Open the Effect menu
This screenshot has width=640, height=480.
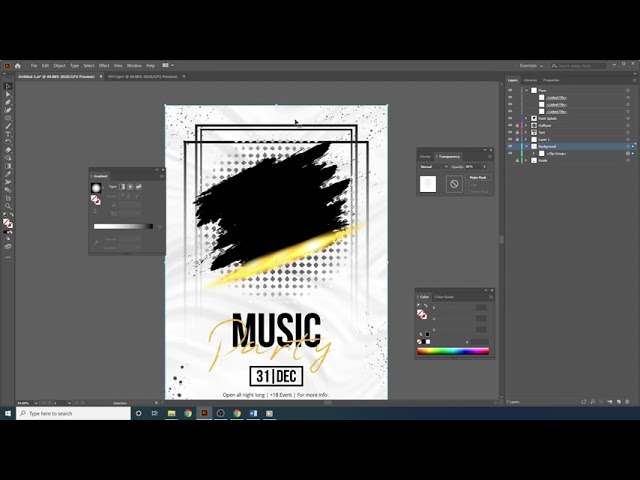pos(104,65)
